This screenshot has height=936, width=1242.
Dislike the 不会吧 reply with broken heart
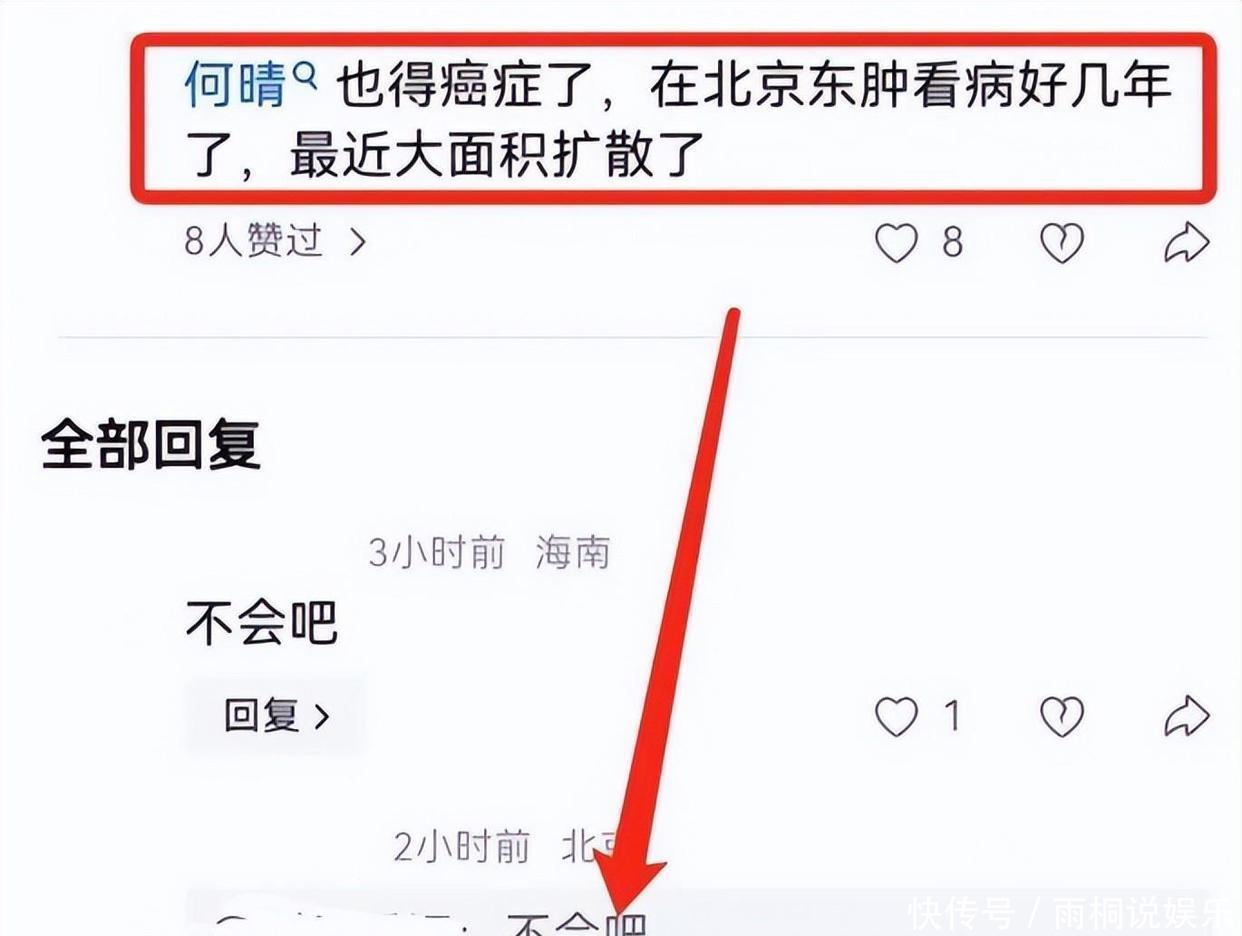[x=1062, y=716]
